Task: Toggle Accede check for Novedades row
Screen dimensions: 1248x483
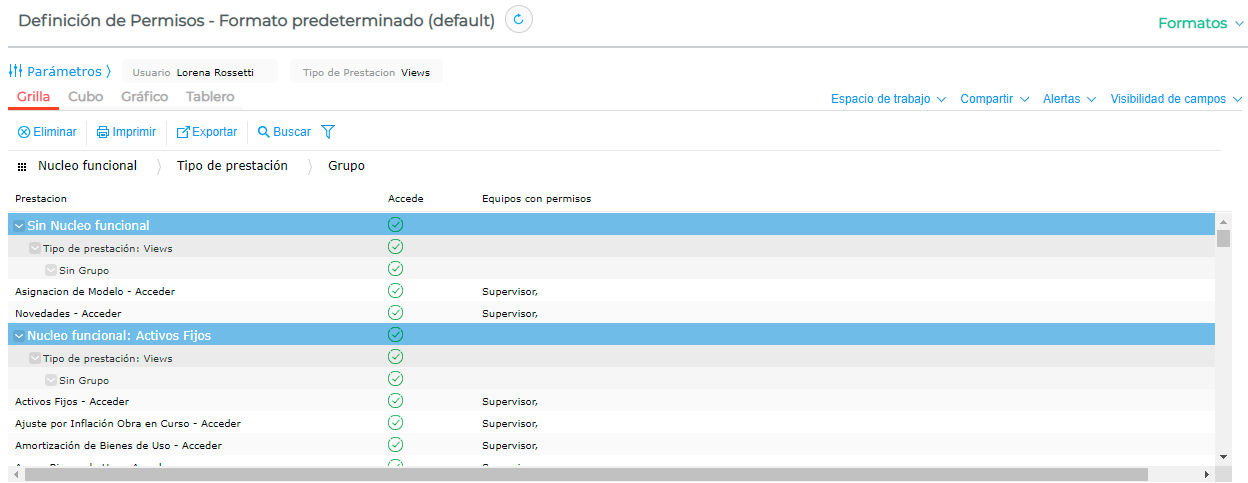Action: click(395, 313)
